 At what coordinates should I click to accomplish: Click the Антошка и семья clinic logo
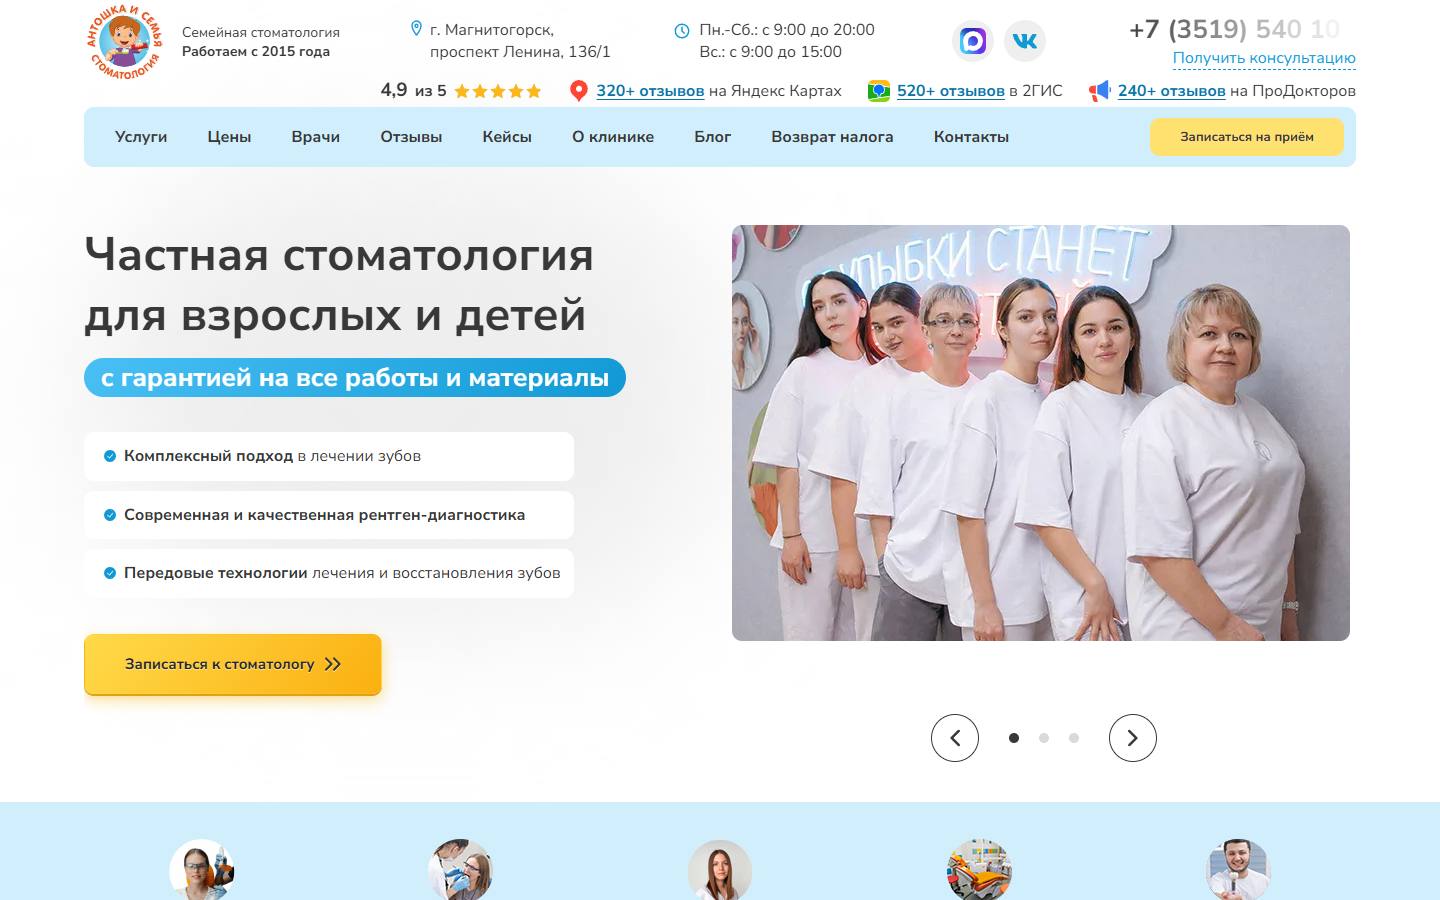(125, 42)
